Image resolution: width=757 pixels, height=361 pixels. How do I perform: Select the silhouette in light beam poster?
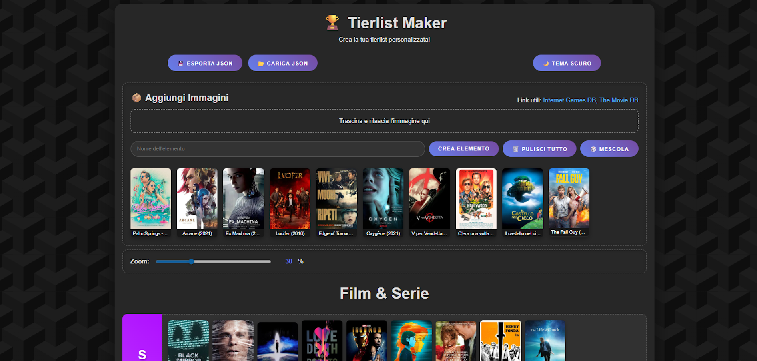coord(278,342)
